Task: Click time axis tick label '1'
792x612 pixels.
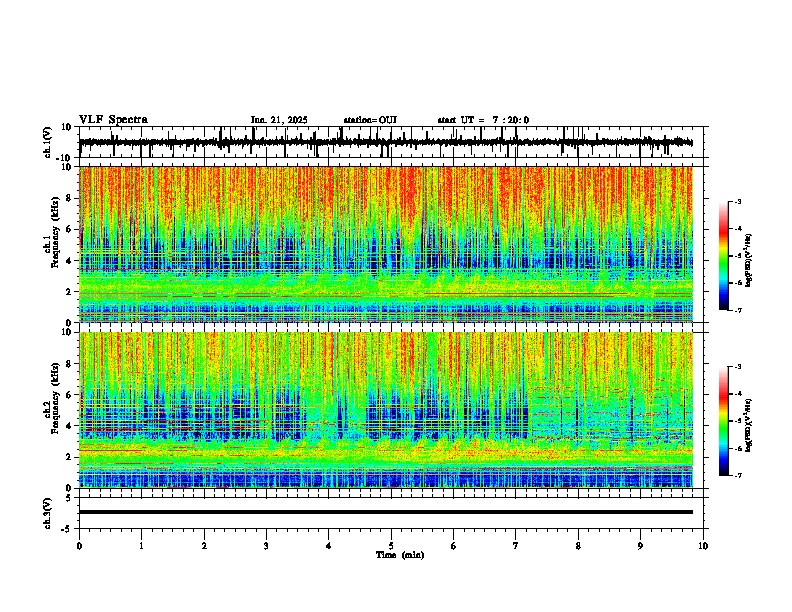Action: (141, 546)
